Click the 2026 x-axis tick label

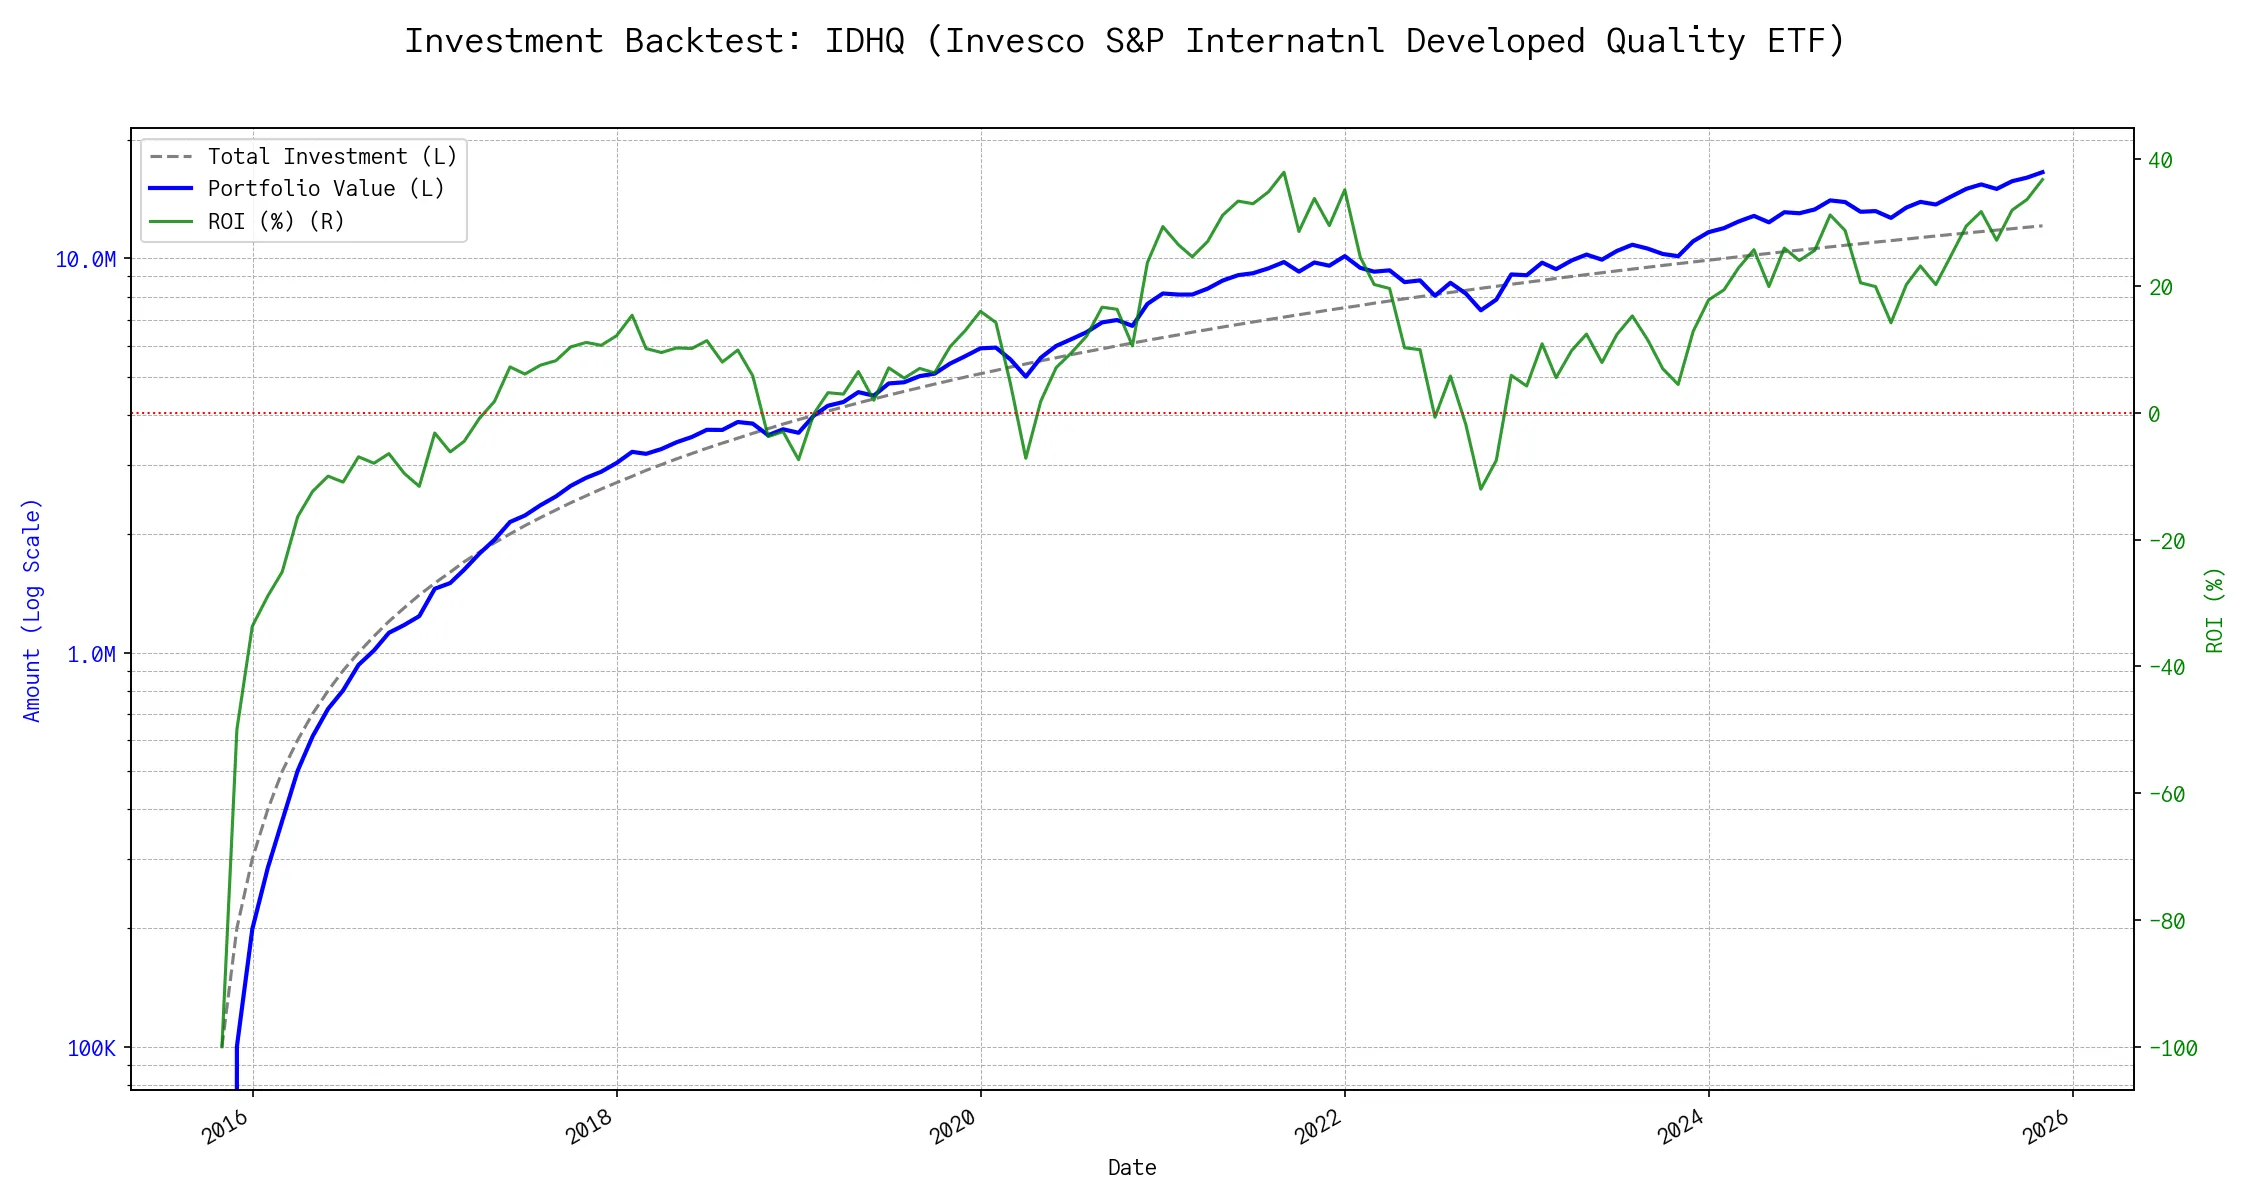[x=2046, y=1128]
